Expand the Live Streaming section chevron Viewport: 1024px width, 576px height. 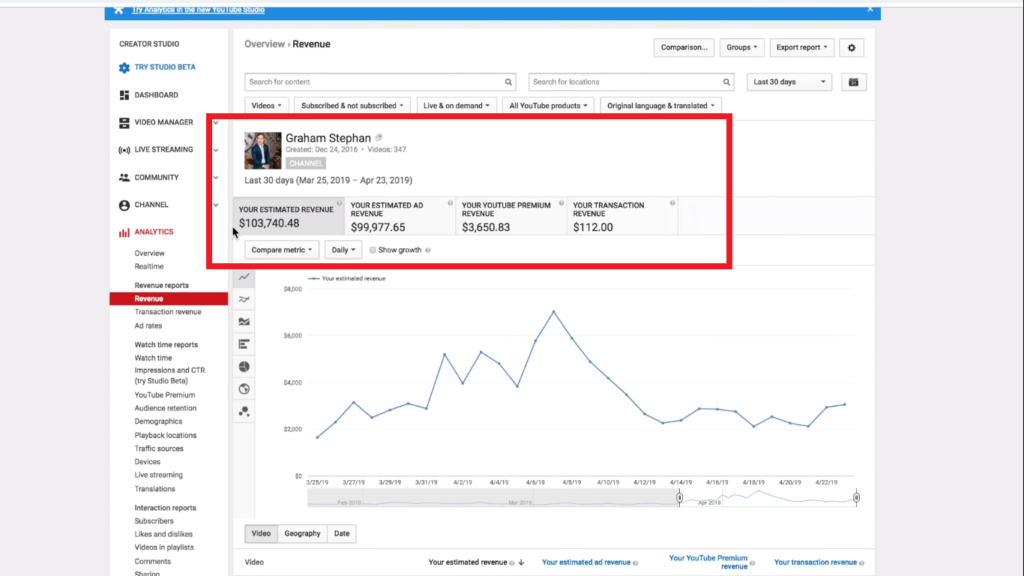point(216,150)
